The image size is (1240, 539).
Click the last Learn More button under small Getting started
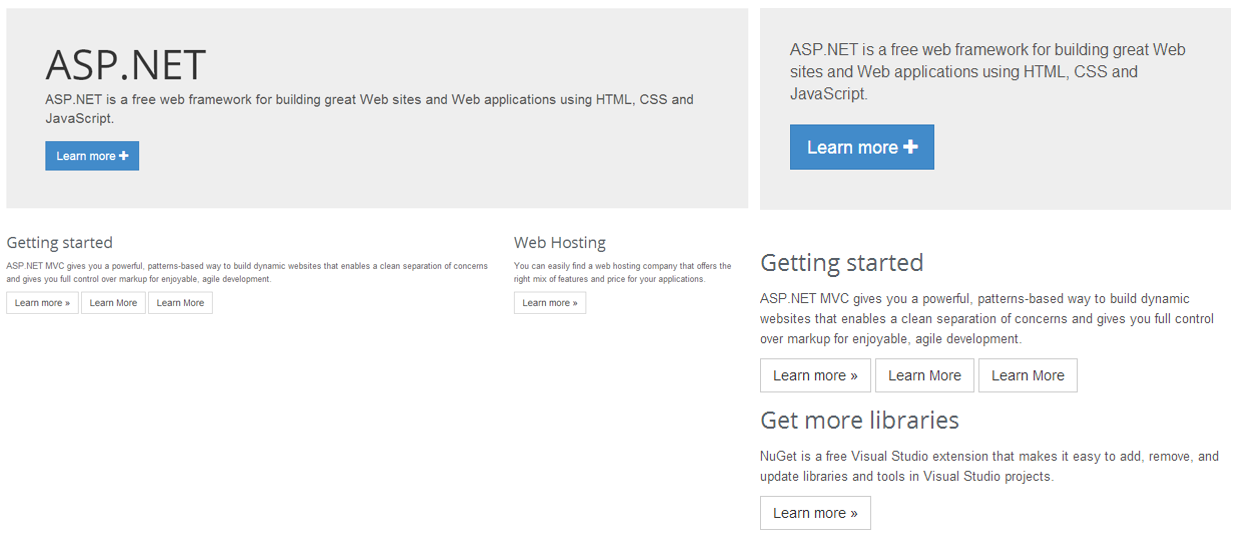pos(180,303)
